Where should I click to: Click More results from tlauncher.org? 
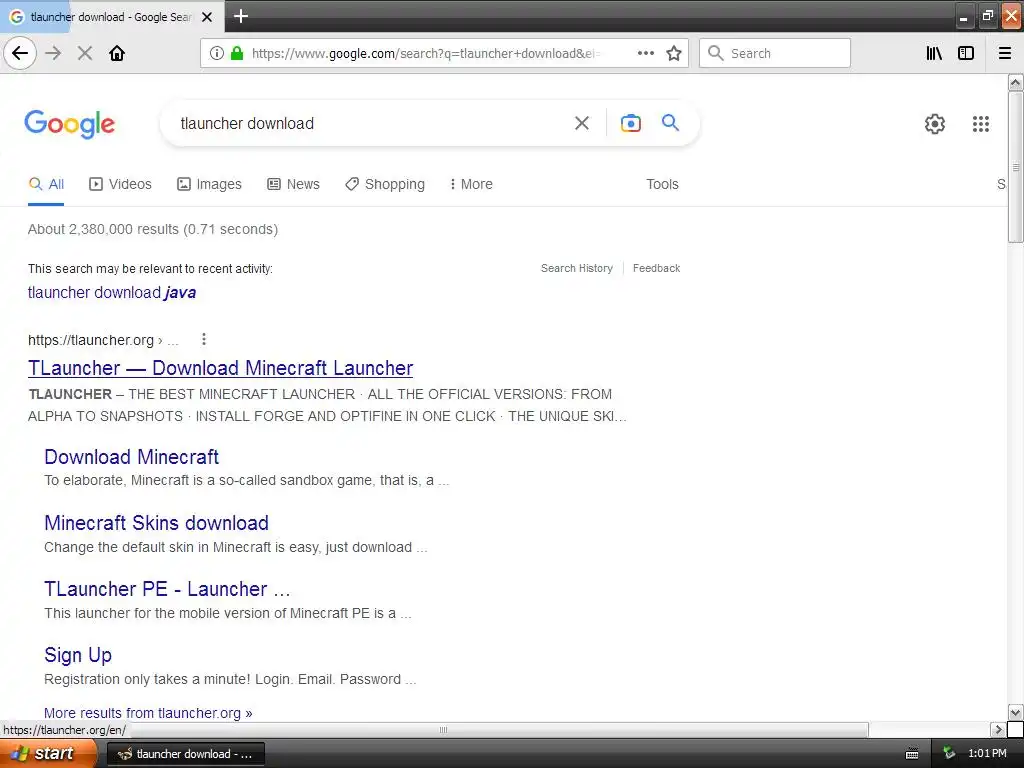tap(148, 713)
